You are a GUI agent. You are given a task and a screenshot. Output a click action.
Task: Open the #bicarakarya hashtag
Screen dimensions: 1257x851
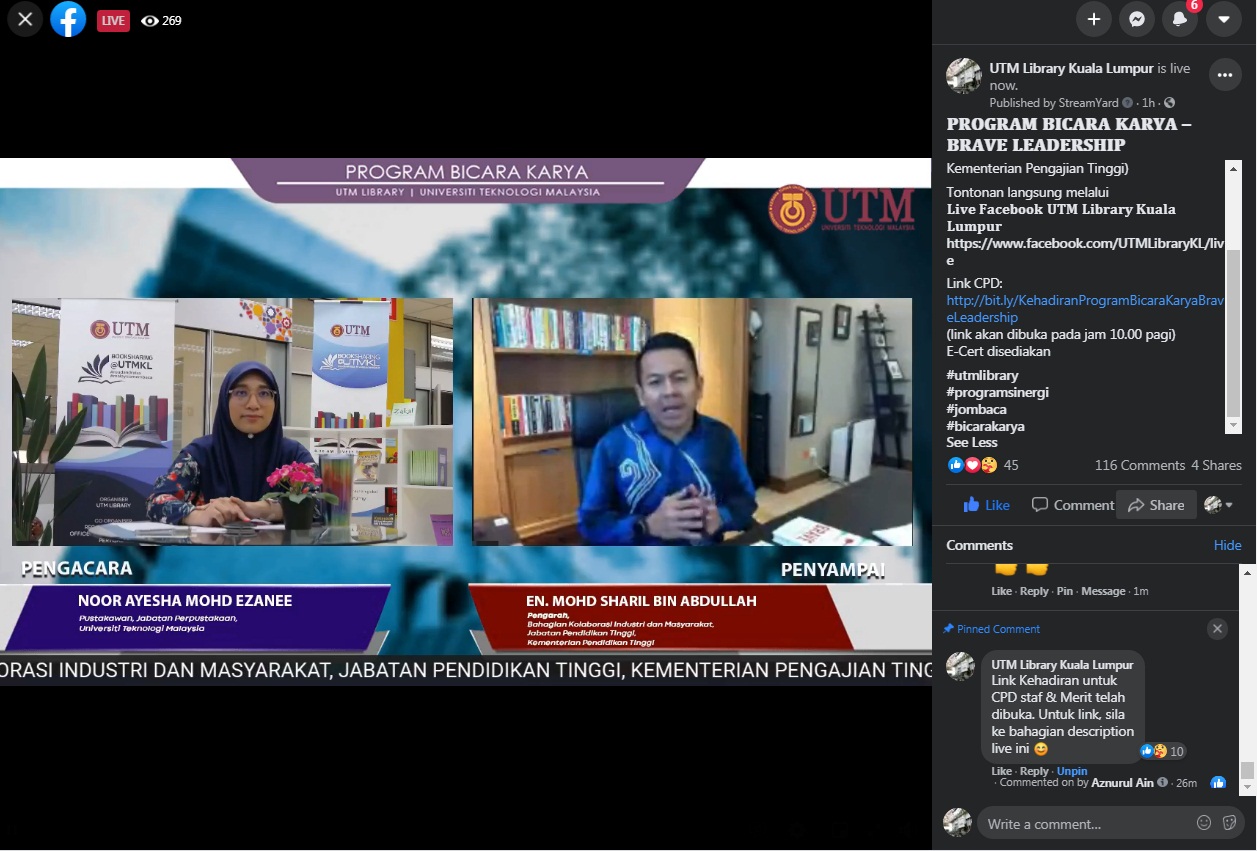[x=986, y=426]
